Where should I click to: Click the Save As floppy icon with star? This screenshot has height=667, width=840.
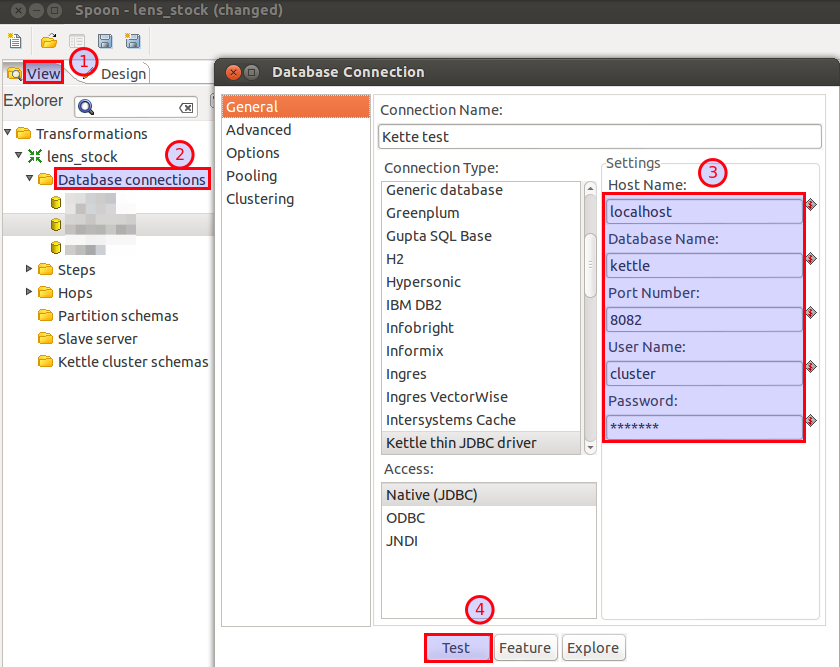click(x=132, y=41)
